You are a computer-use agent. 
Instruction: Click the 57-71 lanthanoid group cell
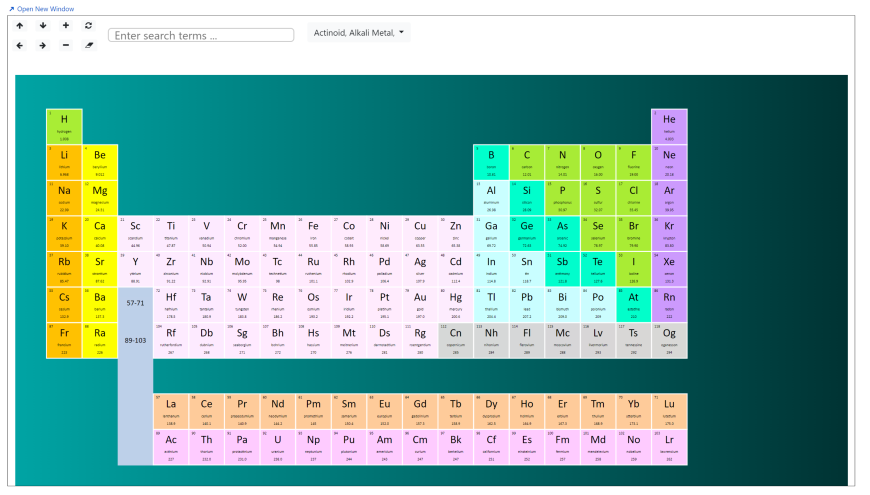click(x=135, y=303)
